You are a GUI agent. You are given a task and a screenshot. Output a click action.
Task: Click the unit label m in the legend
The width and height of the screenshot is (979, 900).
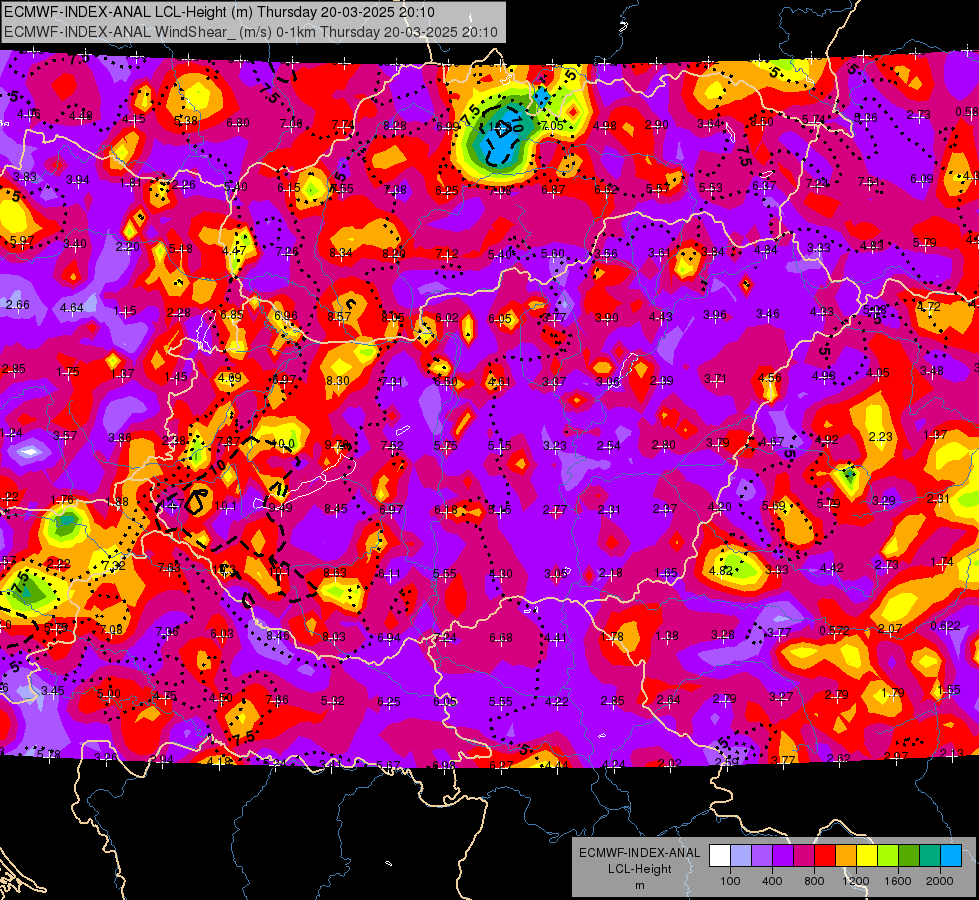pyautogui.click(x=639, y=885)
